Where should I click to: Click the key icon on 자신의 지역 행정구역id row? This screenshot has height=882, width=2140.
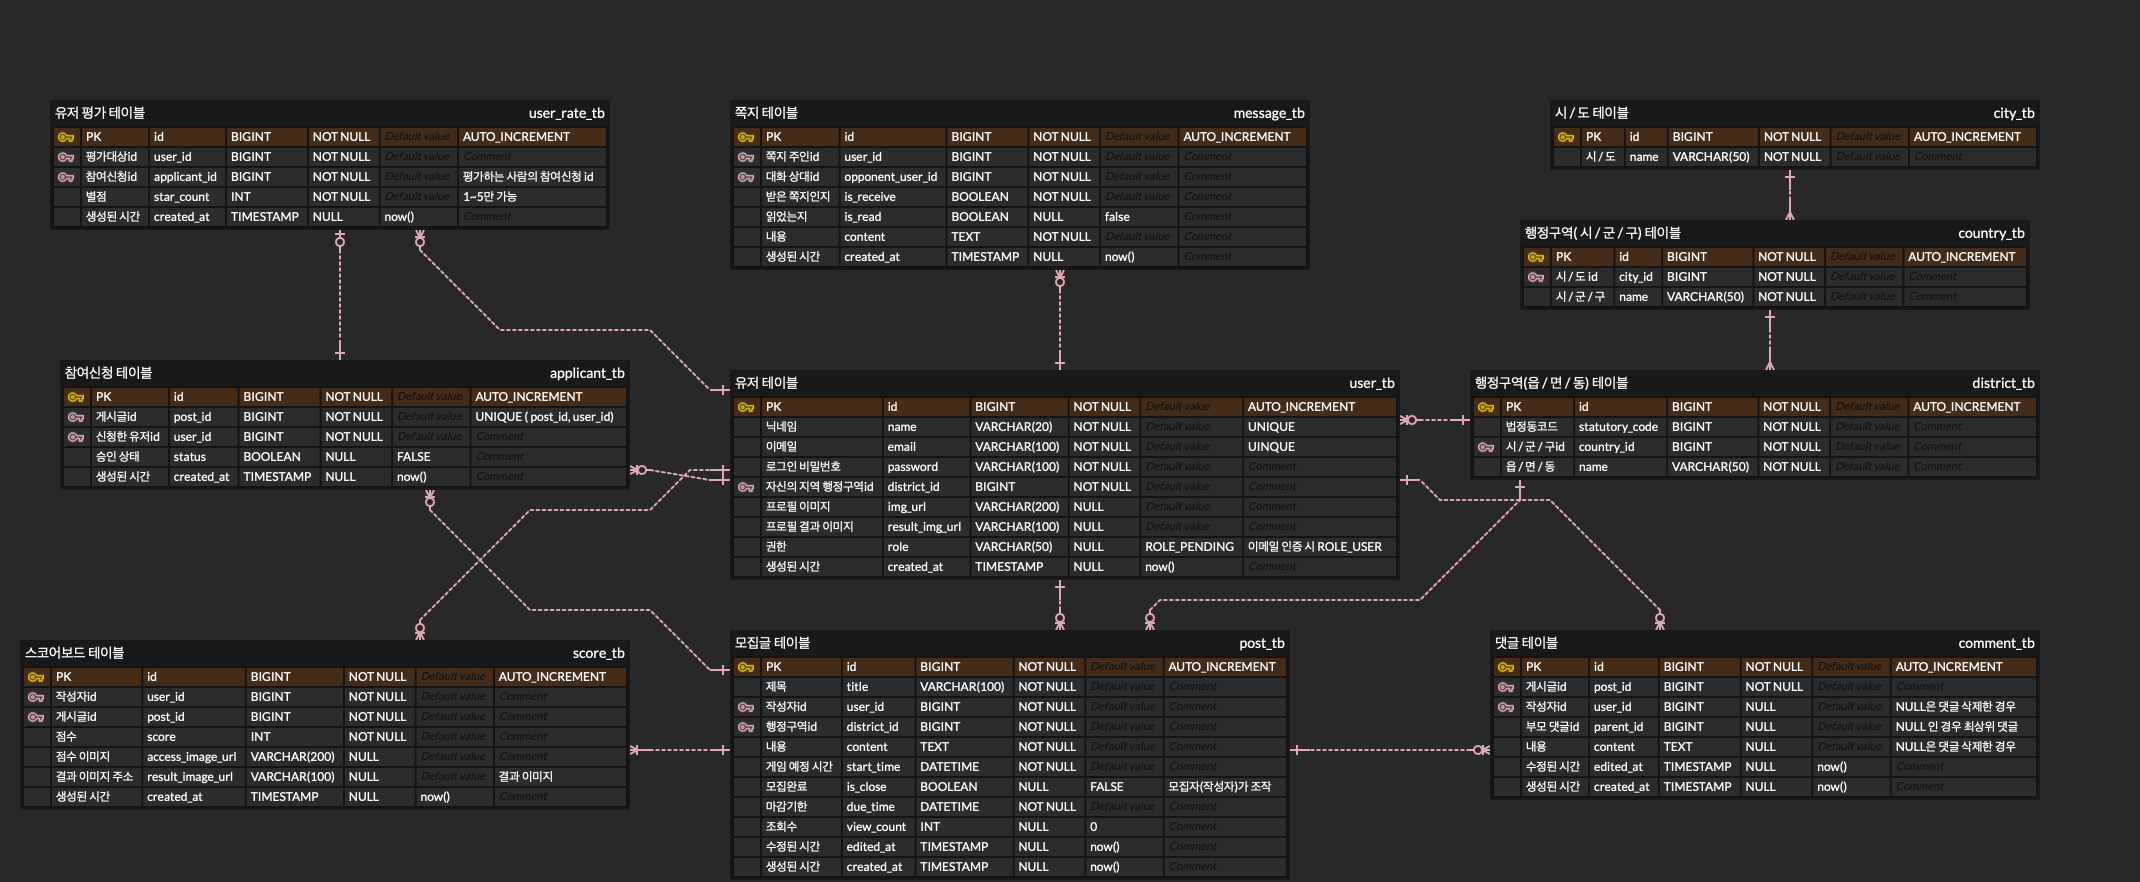click(x=746, y=487)
